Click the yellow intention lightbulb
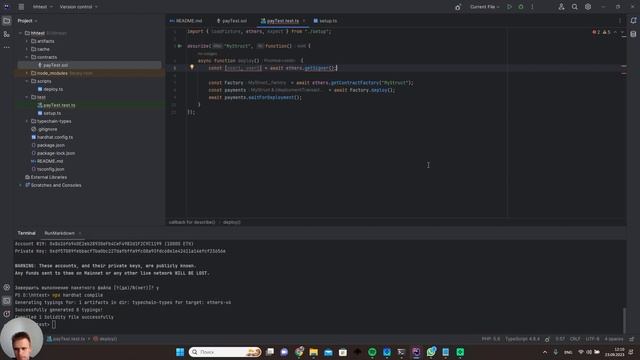Image resolution: width=640 pixels, height=360 pixels. pos(192,67)
